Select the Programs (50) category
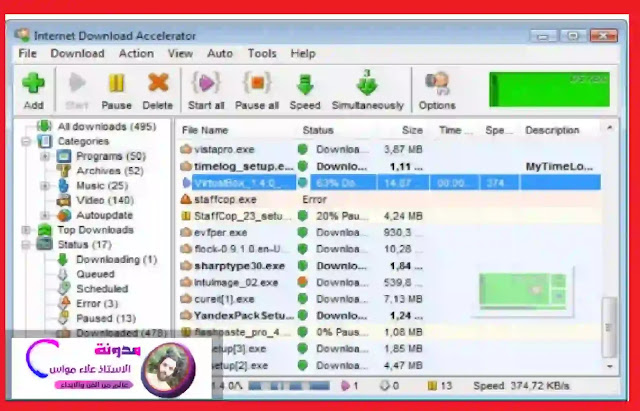 coord(111,156)
